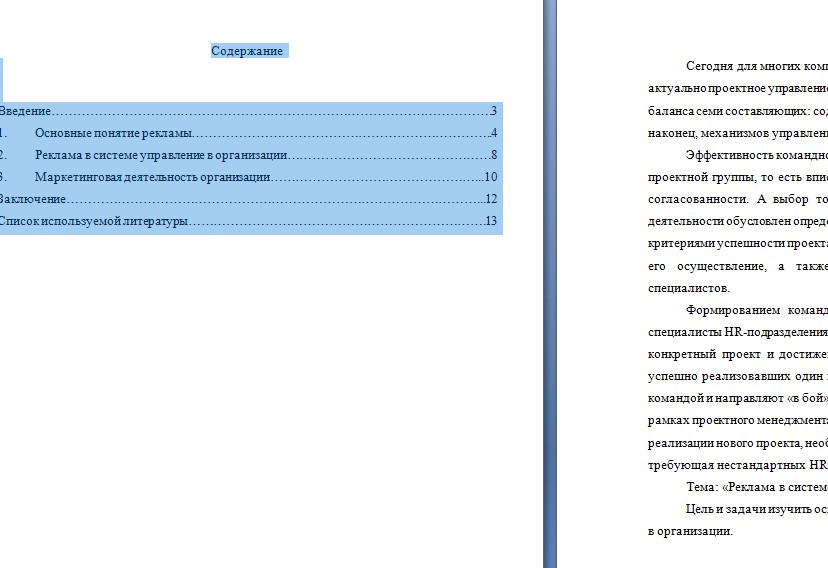The width and height of the screenshot is (828, 568).
Task: Click the 'Содержание' heading
Action: [x=247, y=51]
